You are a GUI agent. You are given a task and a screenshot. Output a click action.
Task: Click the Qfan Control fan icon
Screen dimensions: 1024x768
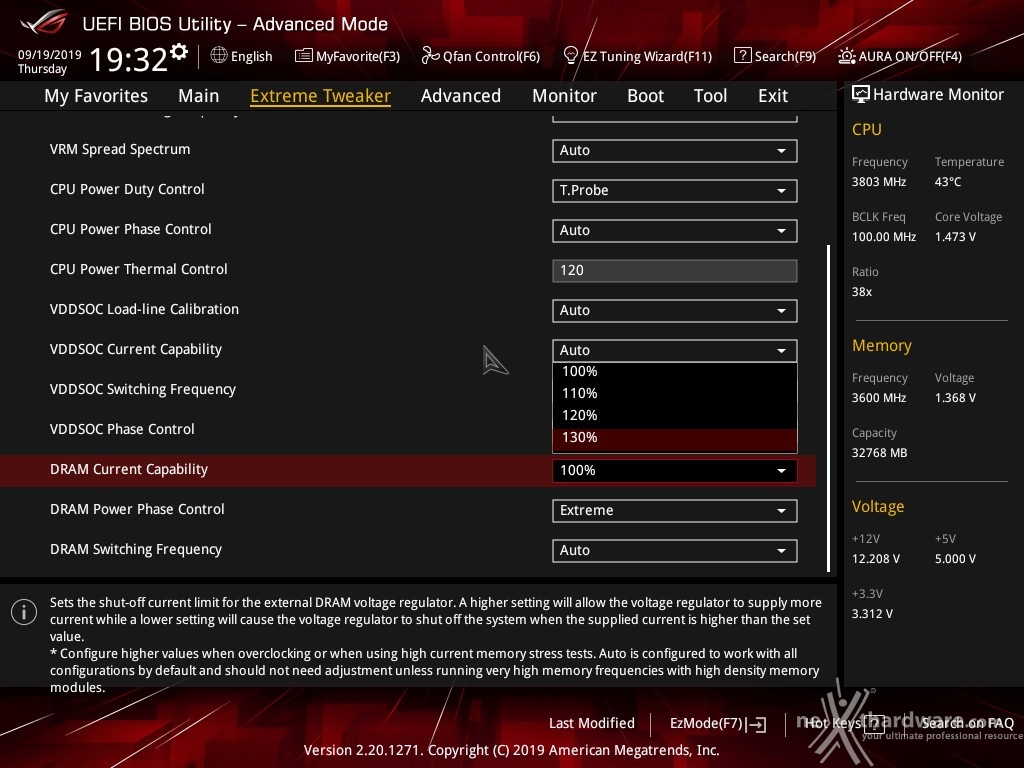pos(430,56)
